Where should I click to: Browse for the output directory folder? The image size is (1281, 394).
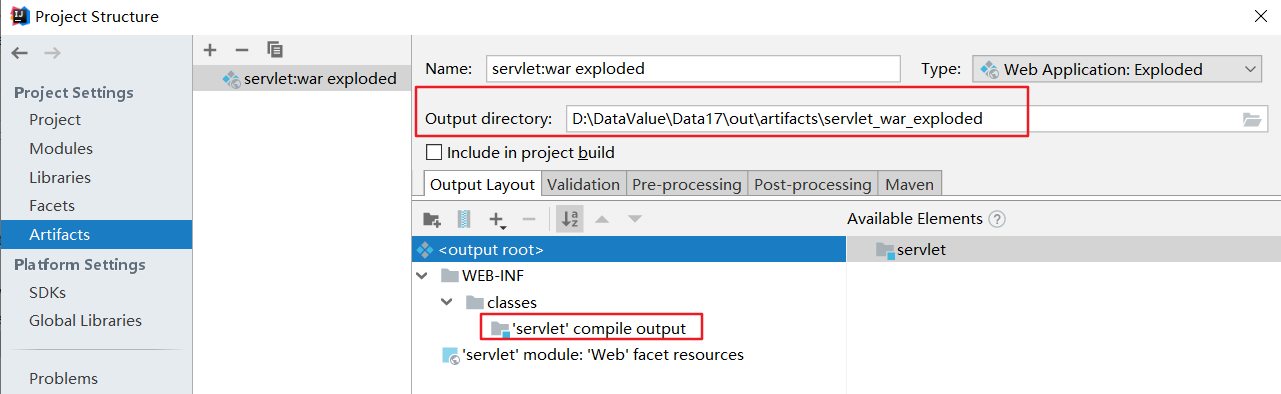click(1252, 119)
